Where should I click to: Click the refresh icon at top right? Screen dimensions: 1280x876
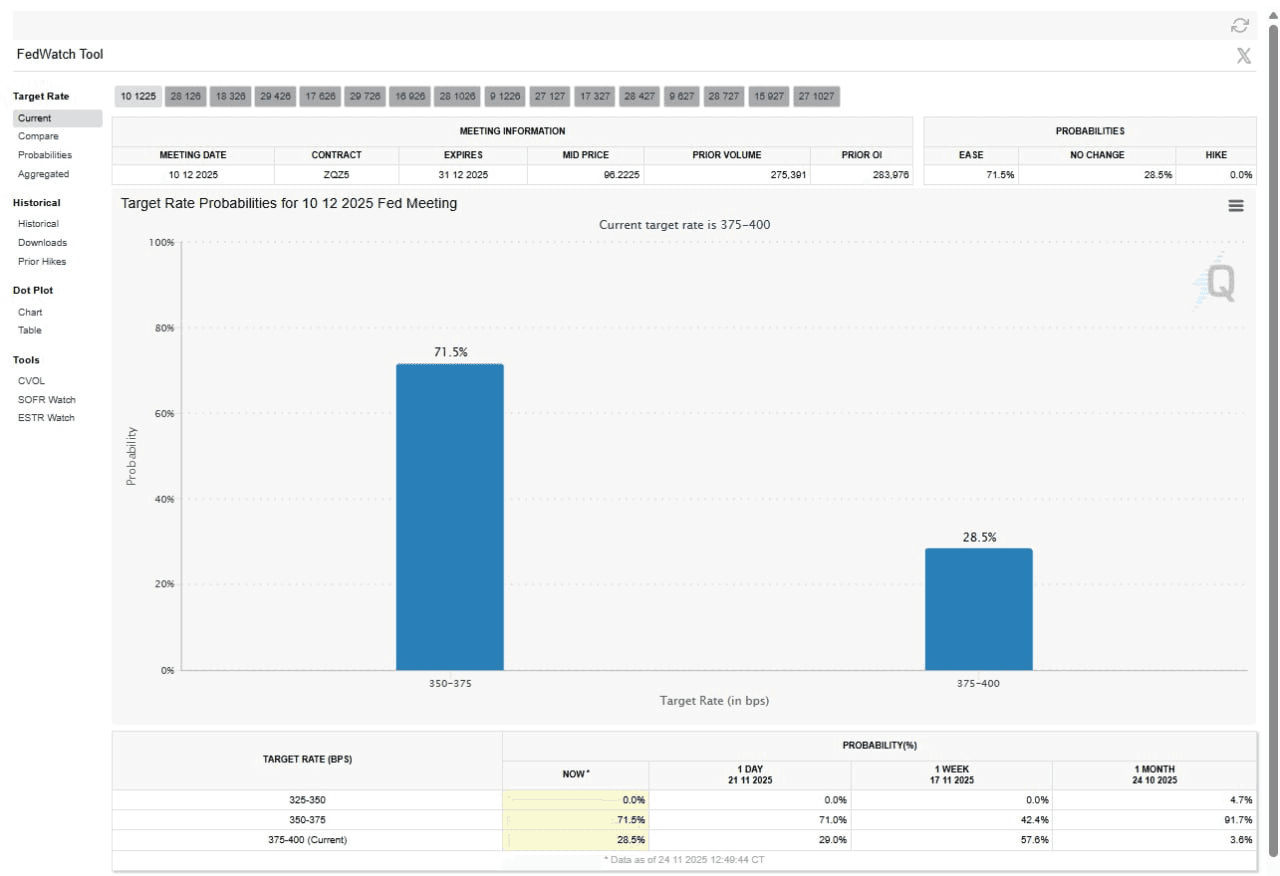tap(1240, 25)
